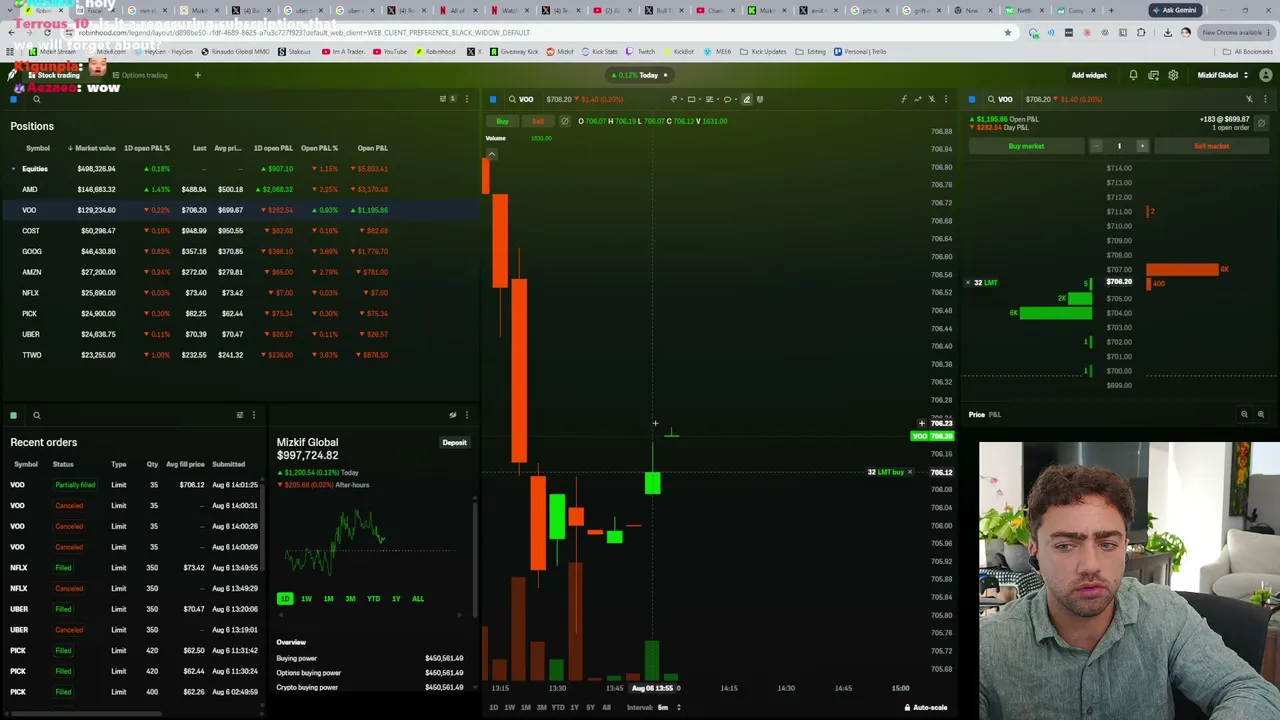Toggle the chart magnet snap tool
Image resolution: width=1280 pixels, height=720 pixels.
(x=760, y=99)
